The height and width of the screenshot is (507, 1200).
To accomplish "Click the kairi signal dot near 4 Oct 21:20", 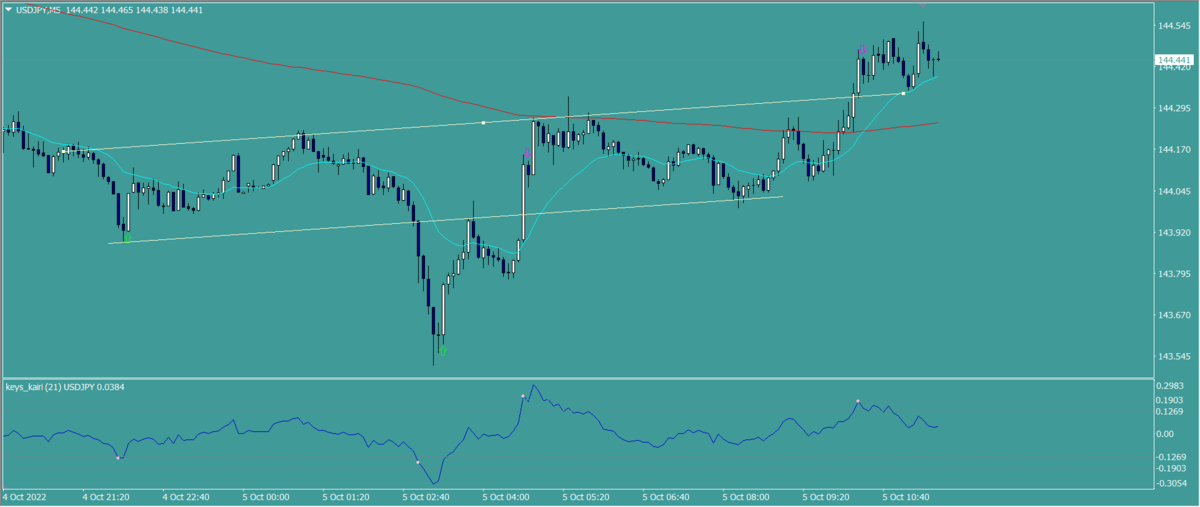I will 118,458.
